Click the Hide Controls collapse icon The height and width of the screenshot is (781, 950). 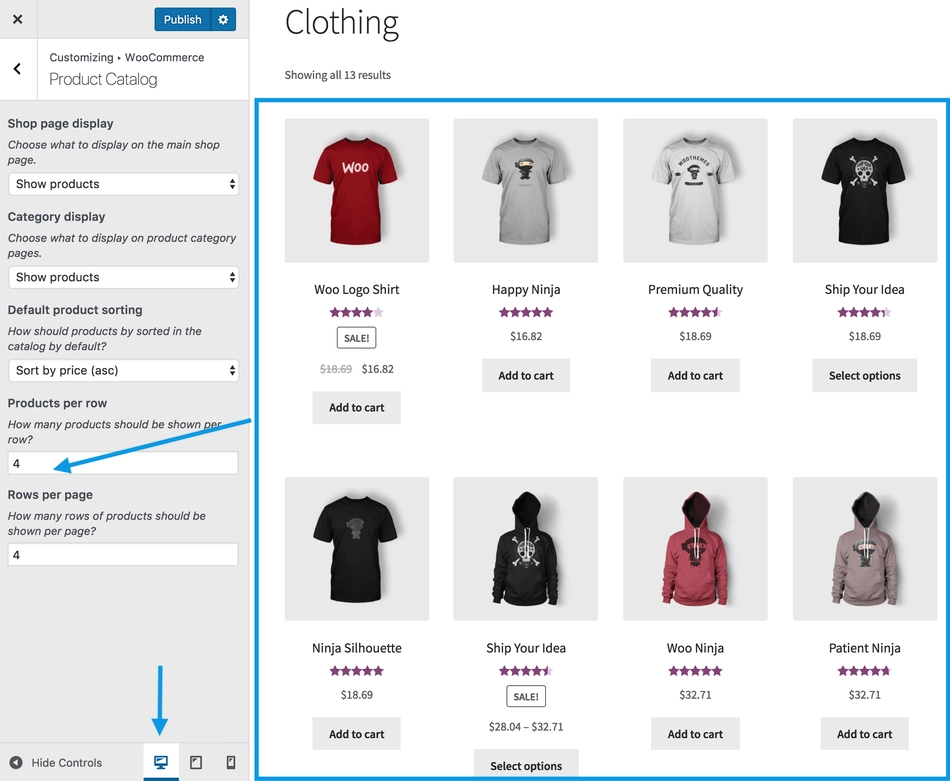[x=16, y=762]
